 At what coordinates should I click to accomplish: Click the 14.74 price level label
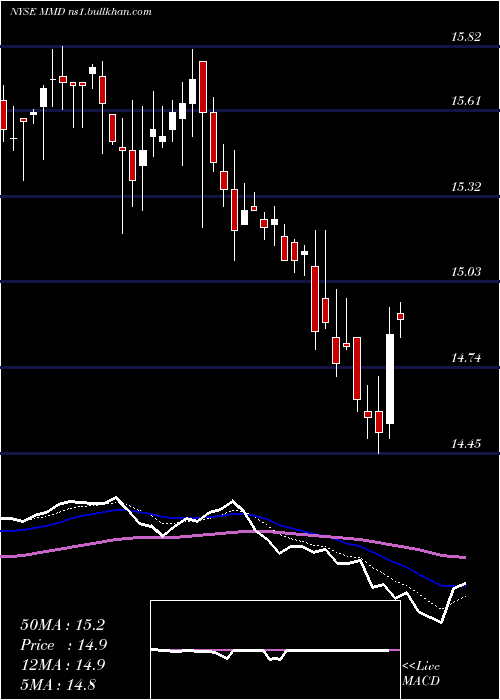point(466,358)
